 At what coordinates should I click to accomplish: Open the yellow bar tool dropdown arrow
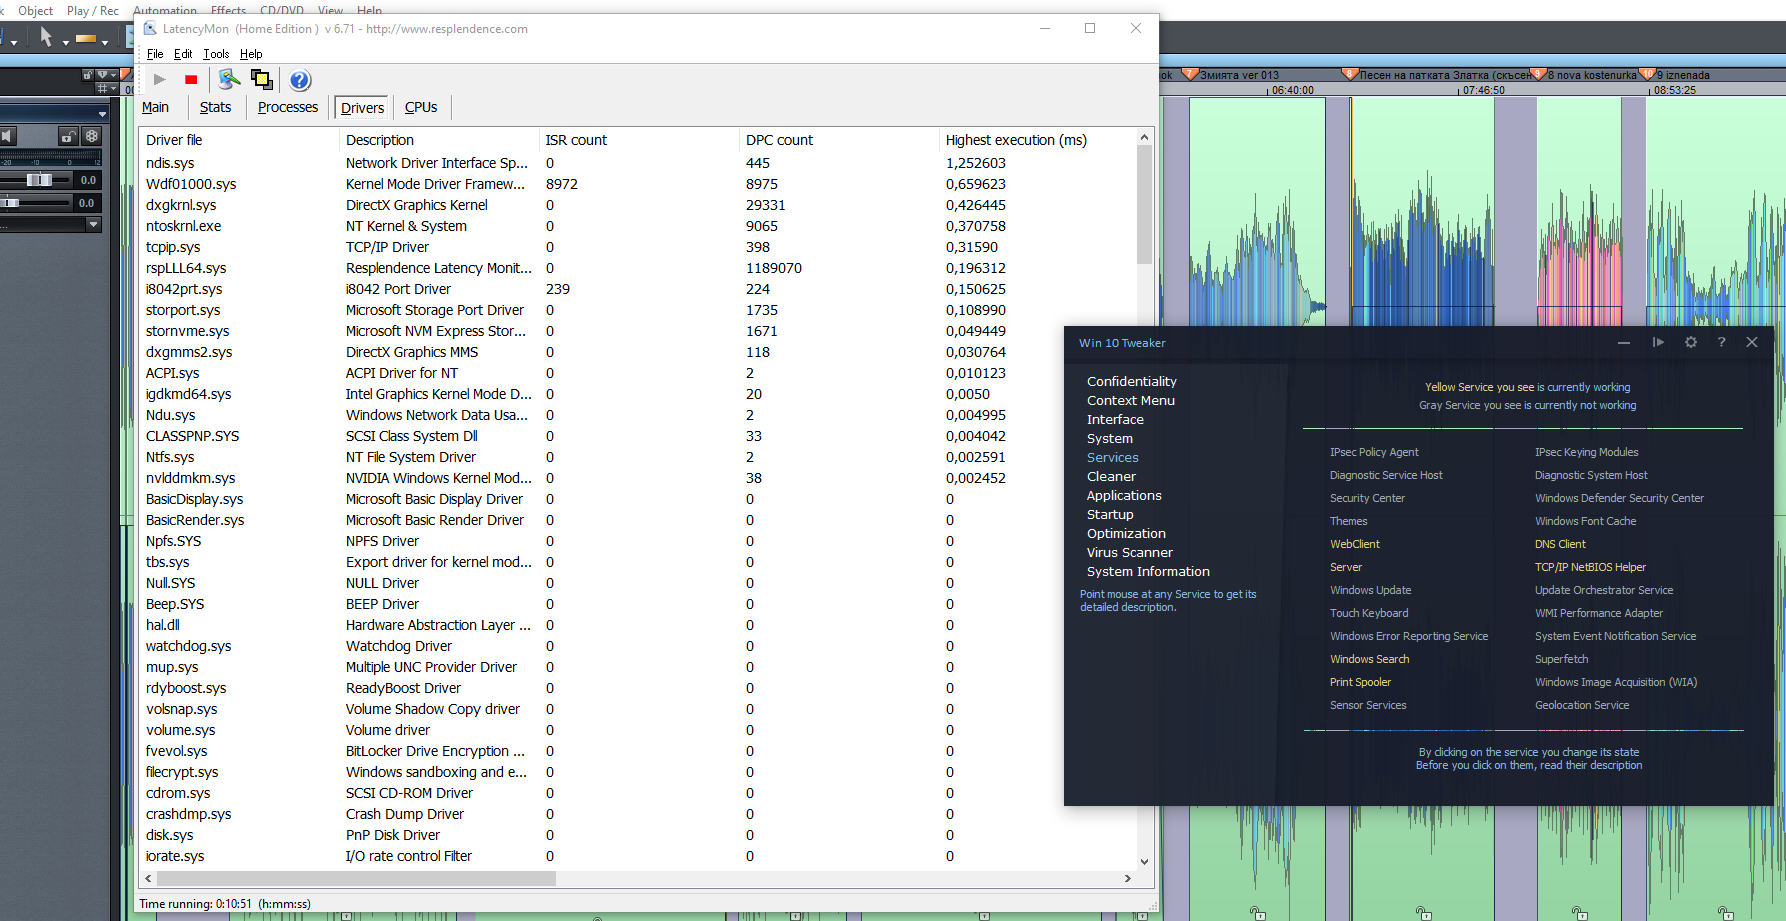point(105,42)
